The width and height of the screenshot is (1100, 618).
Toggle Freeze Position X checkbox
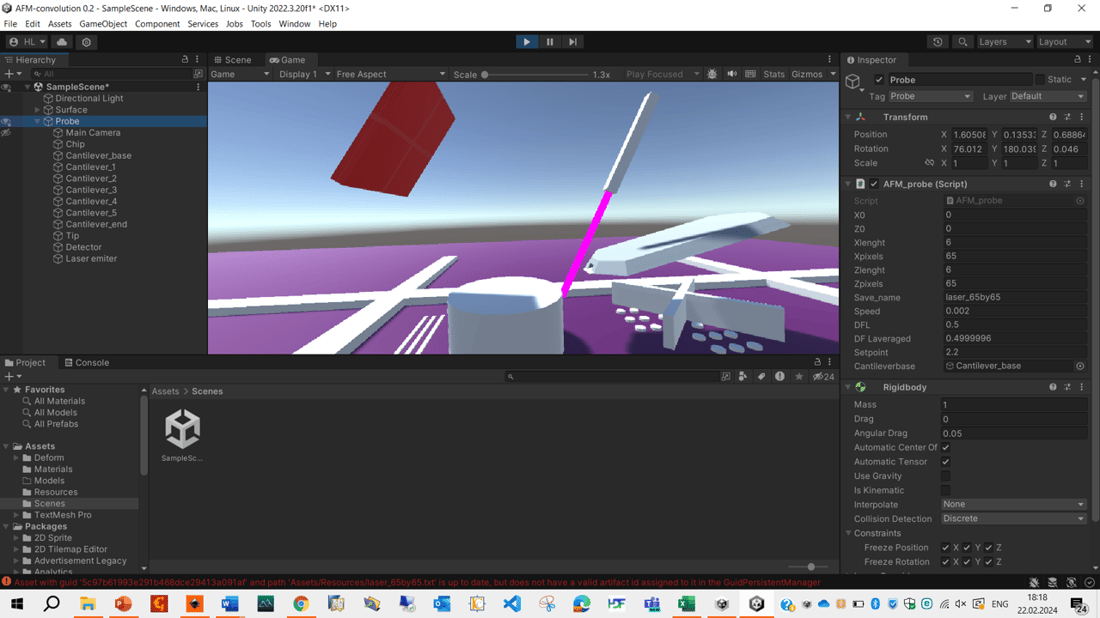point(946,548)
